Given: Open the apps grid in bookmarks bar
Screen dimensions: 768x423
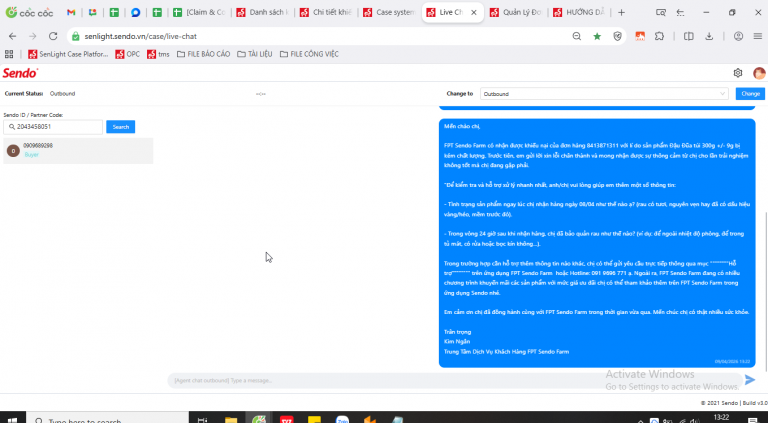Looking at the screenshot, I should pyautogui.click(x=9, y=54).
